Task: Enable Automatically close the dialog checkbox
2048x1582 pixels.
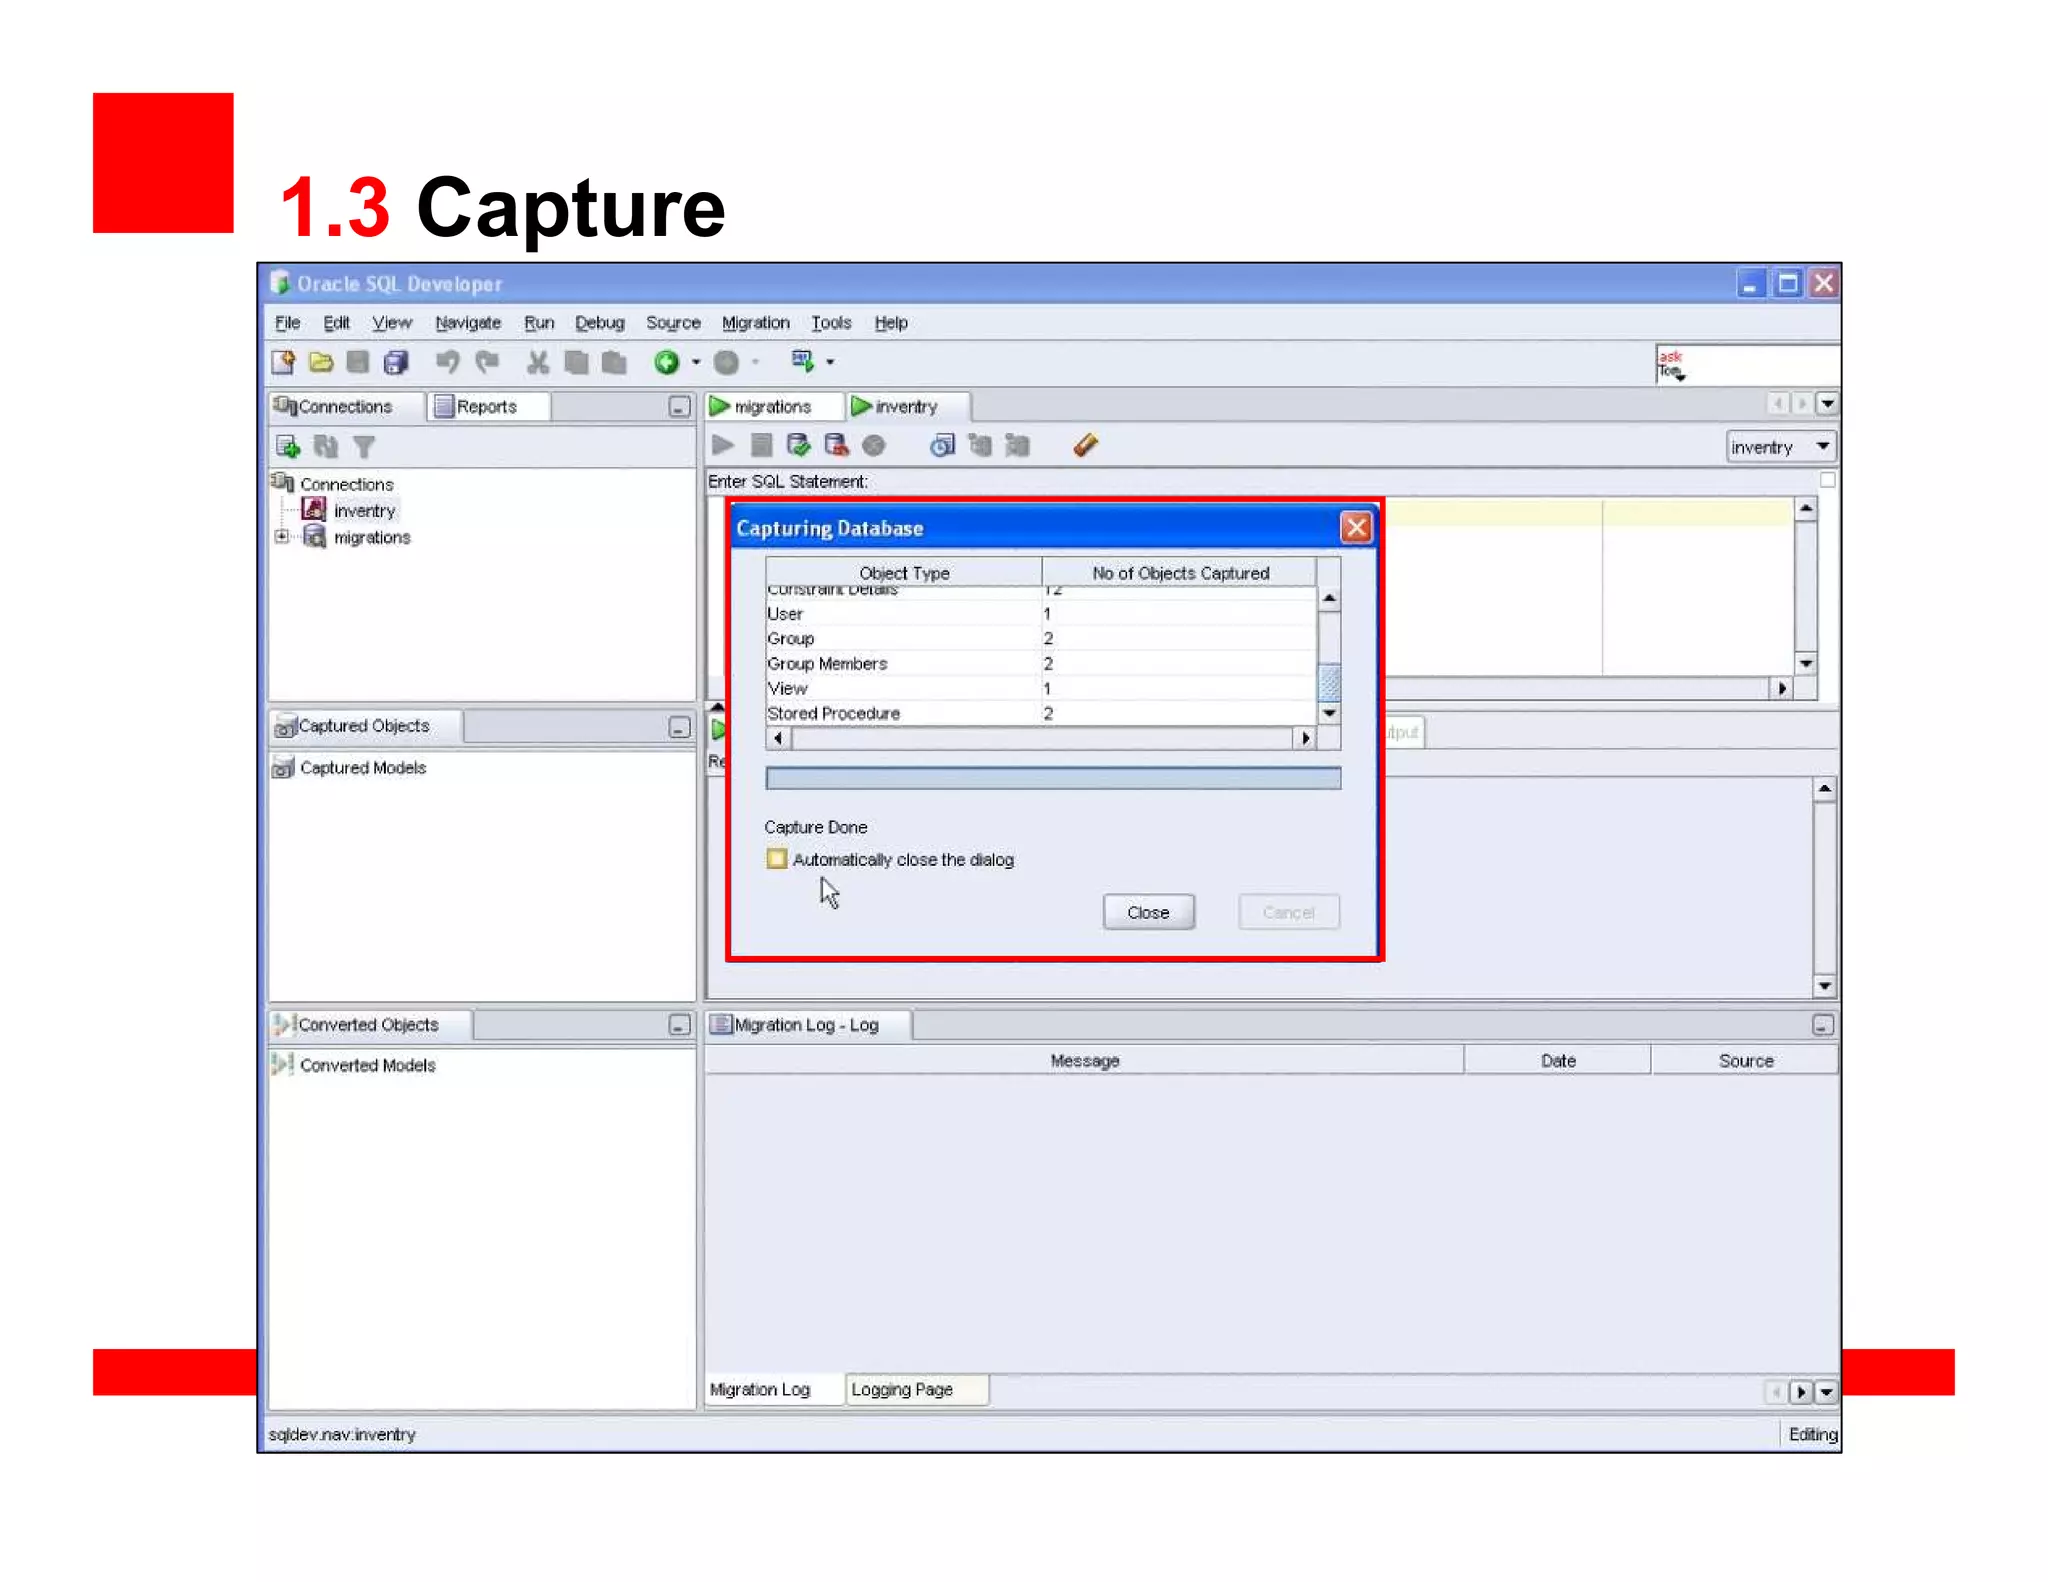Action: tap(777, 859)
